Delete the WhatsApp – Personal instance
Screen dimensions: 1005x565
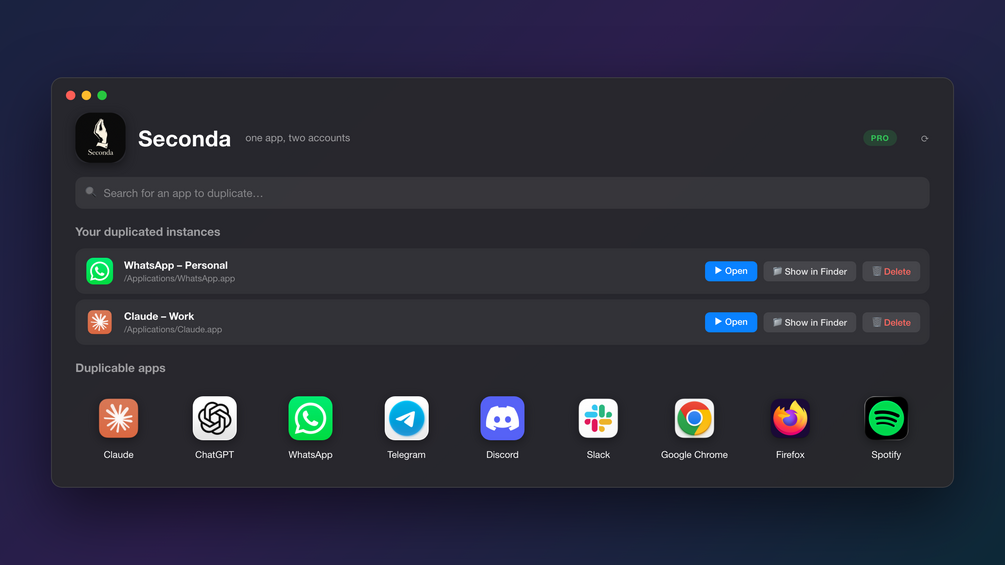(x=891, y=271)
